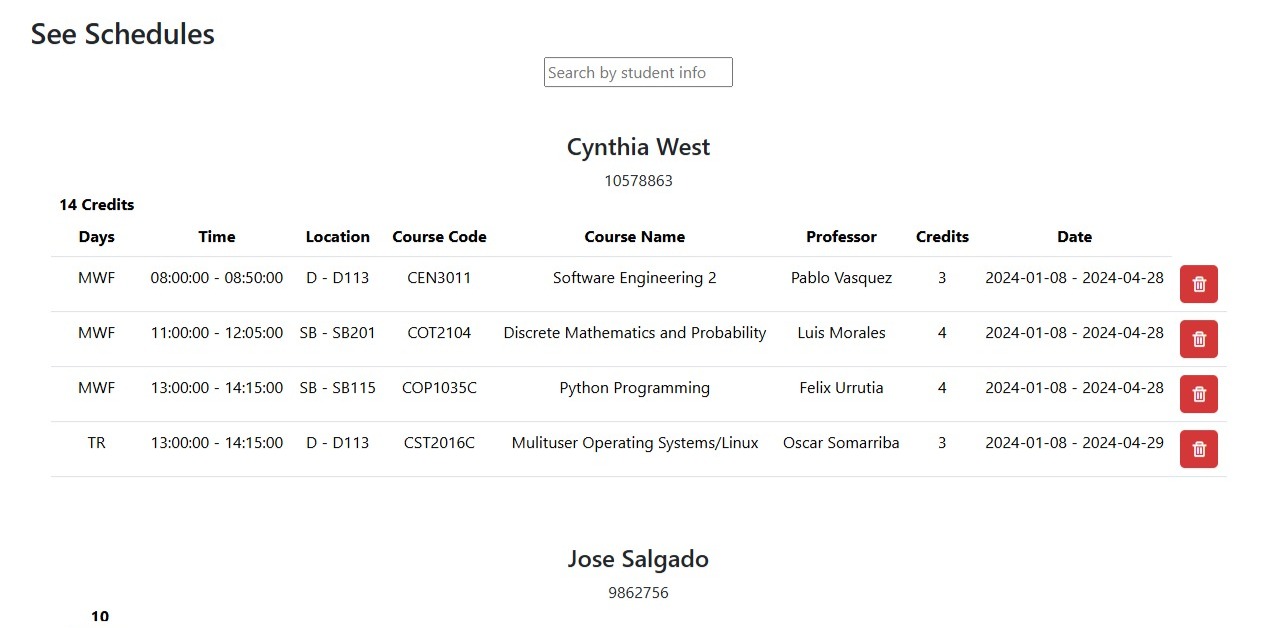Delete the Software Engineering 2 course row

click(x=1198, y=284)
